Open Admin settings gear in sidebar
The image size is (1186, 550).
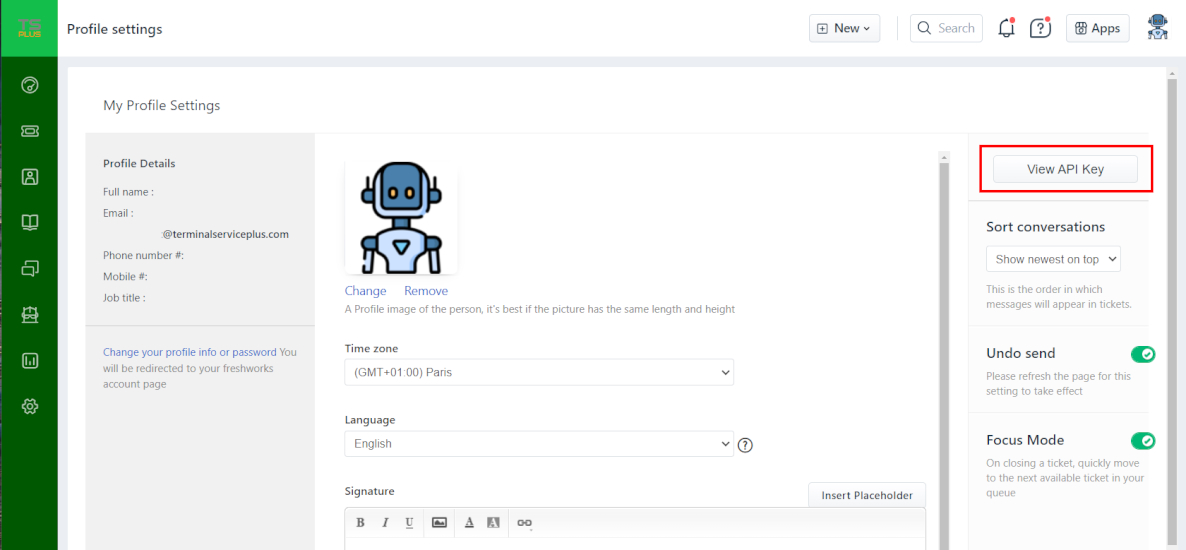[30, 406]
